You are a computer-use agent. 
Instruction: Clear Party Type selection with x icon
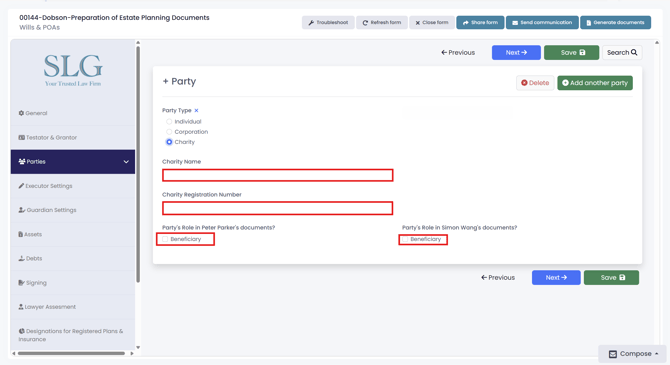click(x=197, y=110)
